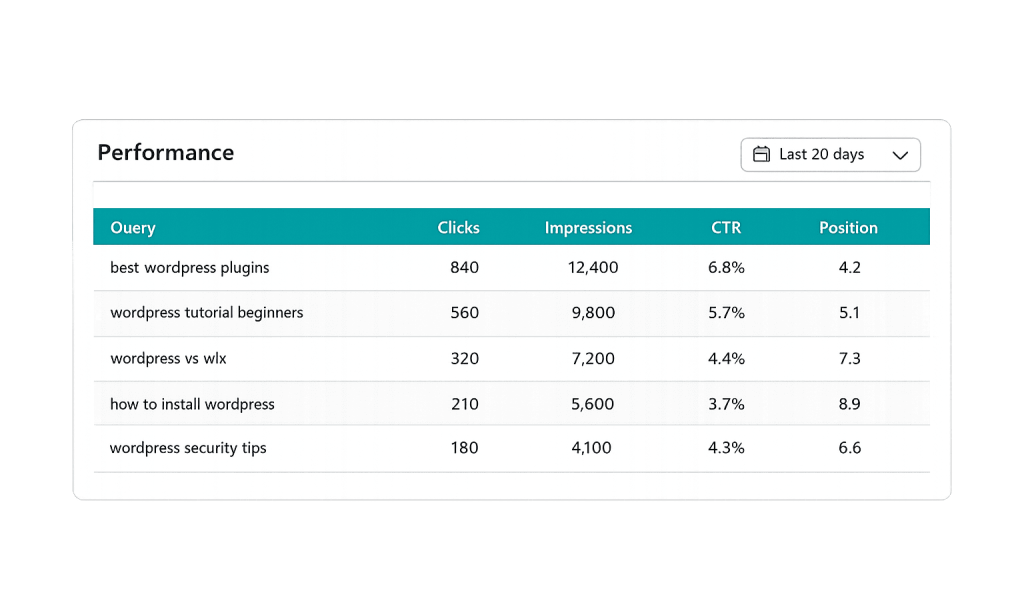Select the 'wordpress tutorial beginners' query
The image size is (1024, 615).
206,313
